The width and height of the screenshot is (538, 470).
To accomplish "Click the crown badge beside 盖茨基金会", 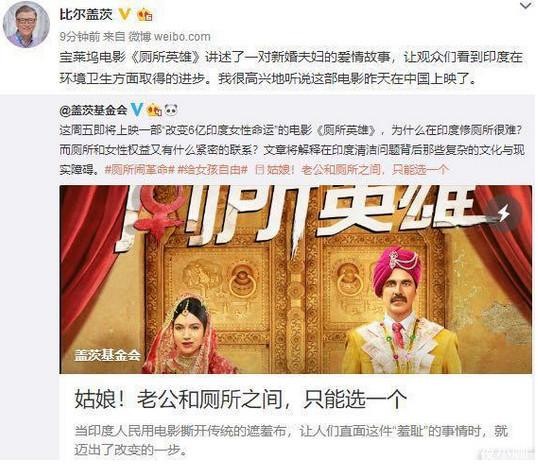I will (154, 110).
